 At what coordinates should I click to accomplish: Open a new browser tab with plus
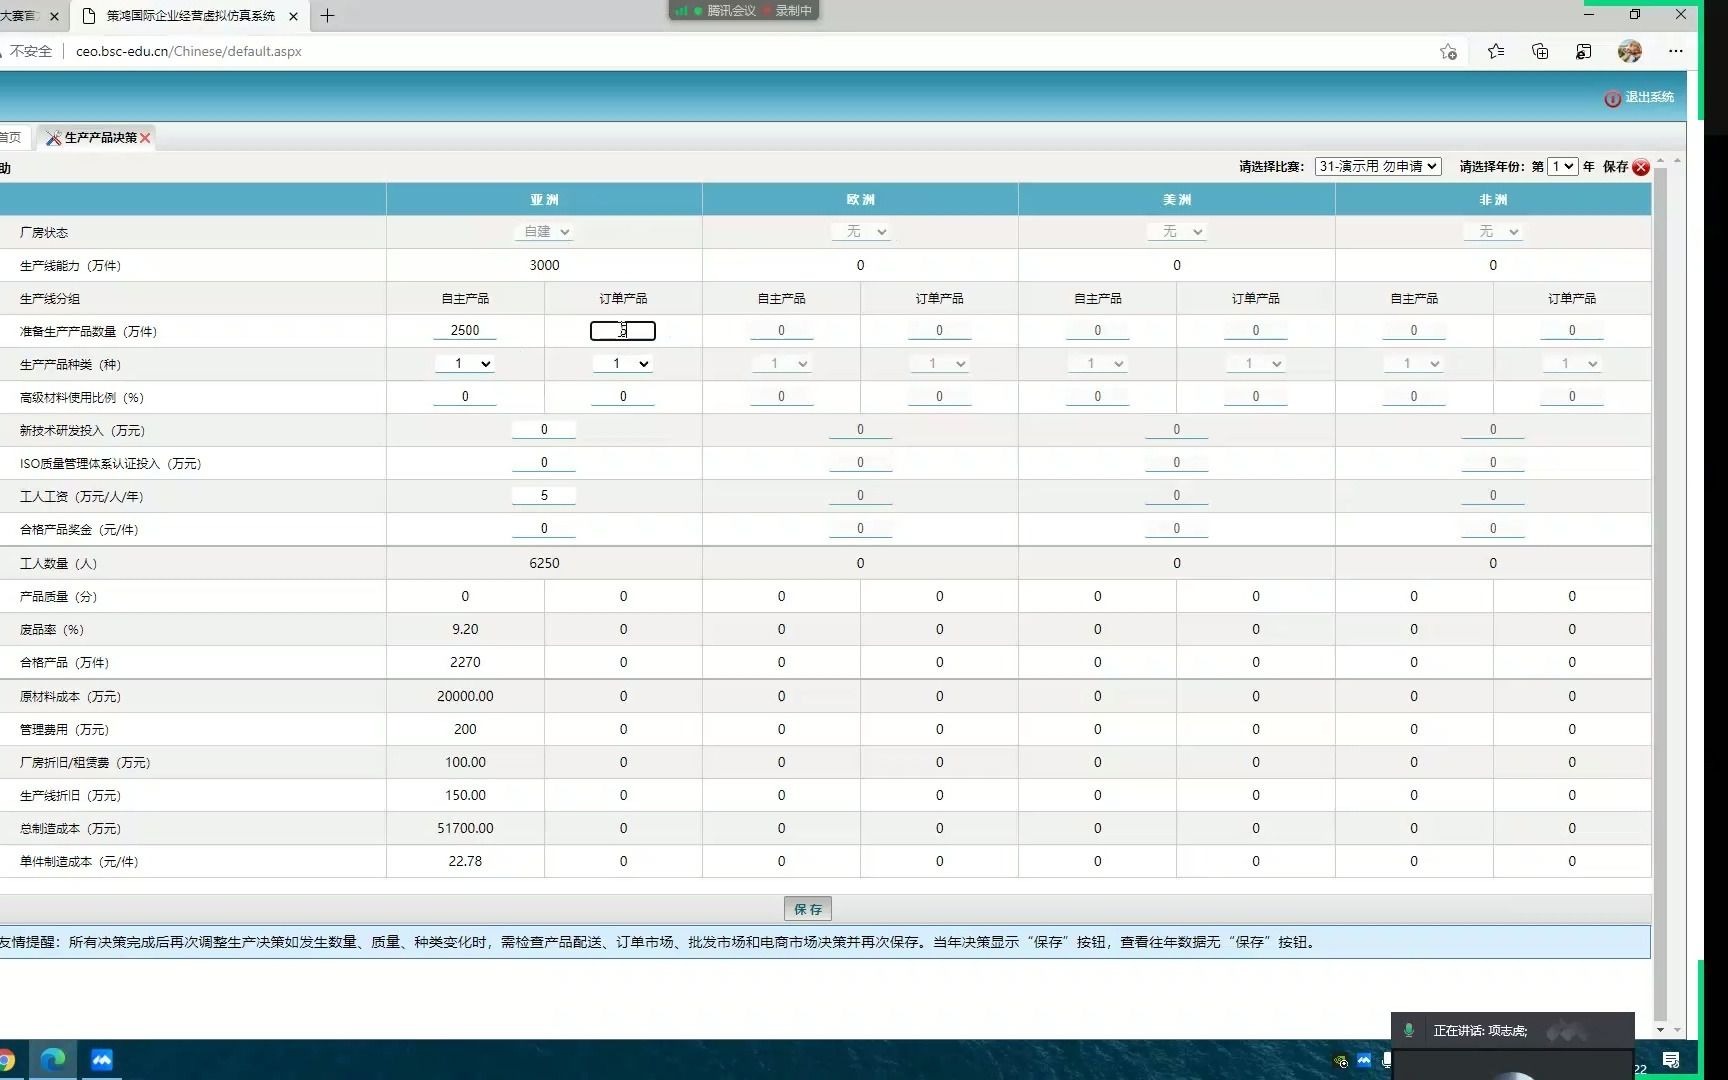point(327,16)
